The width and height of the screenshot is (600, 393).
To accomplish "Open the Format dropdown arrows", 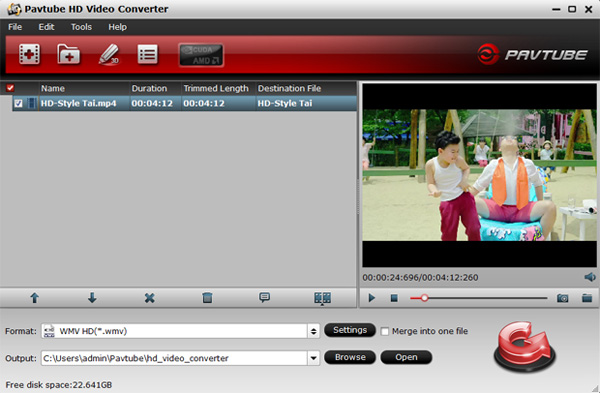I will coord(313,331).
